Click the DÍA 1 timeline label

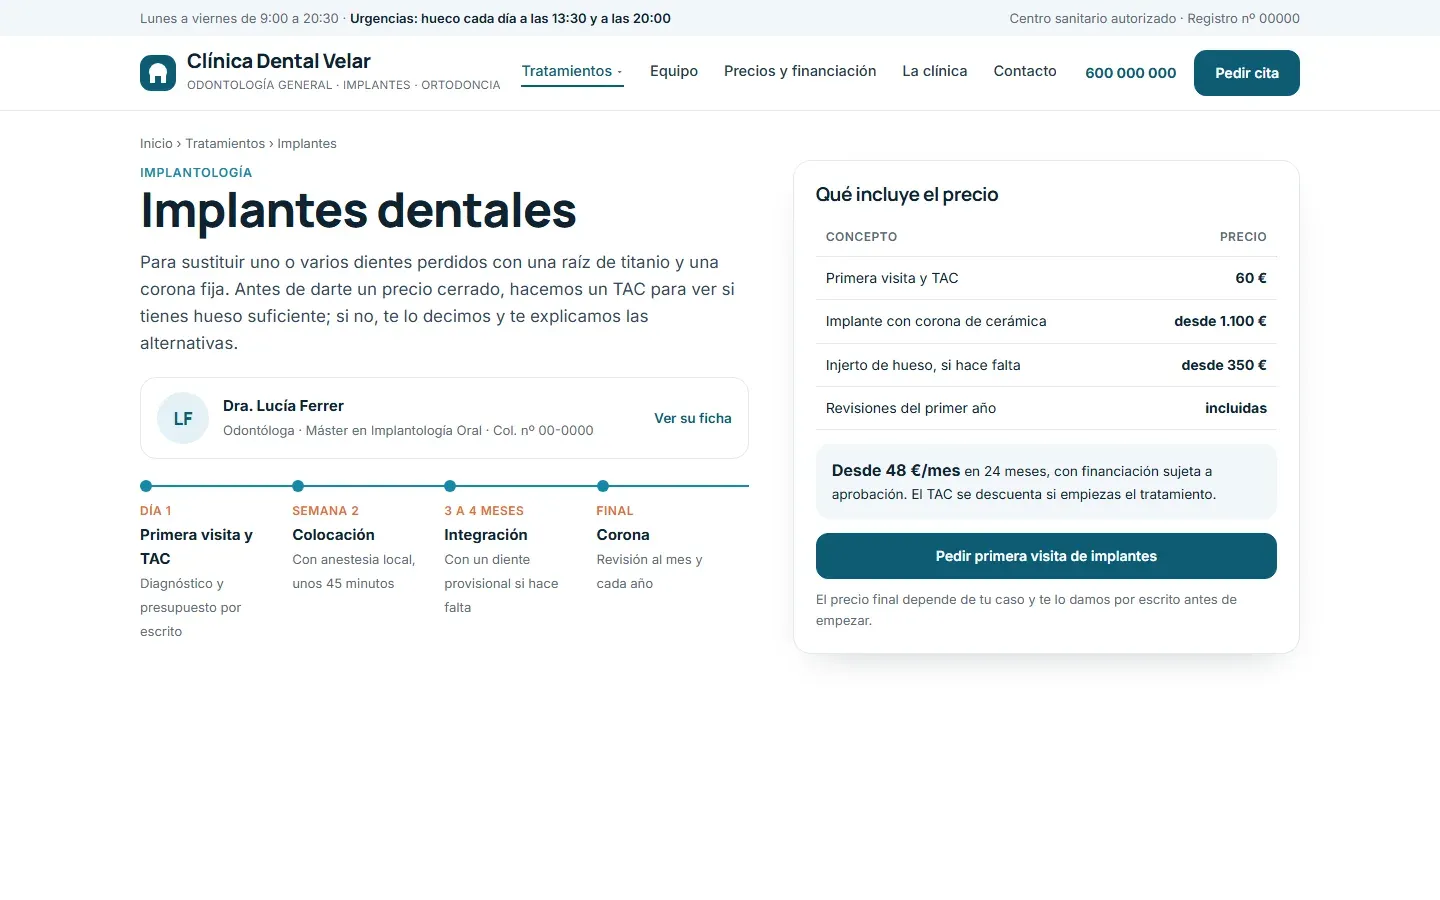155,511
